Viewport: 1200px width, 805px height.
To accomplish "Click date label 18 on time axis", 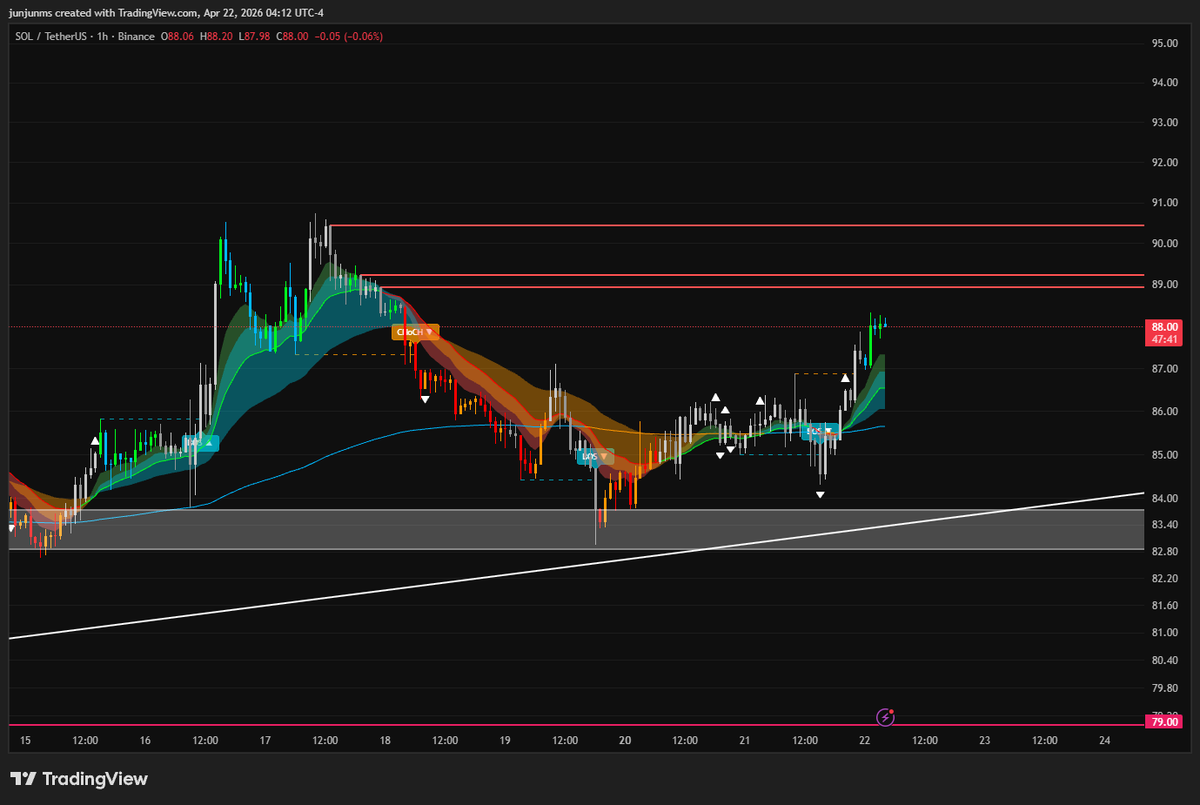I will coord(385,741).
